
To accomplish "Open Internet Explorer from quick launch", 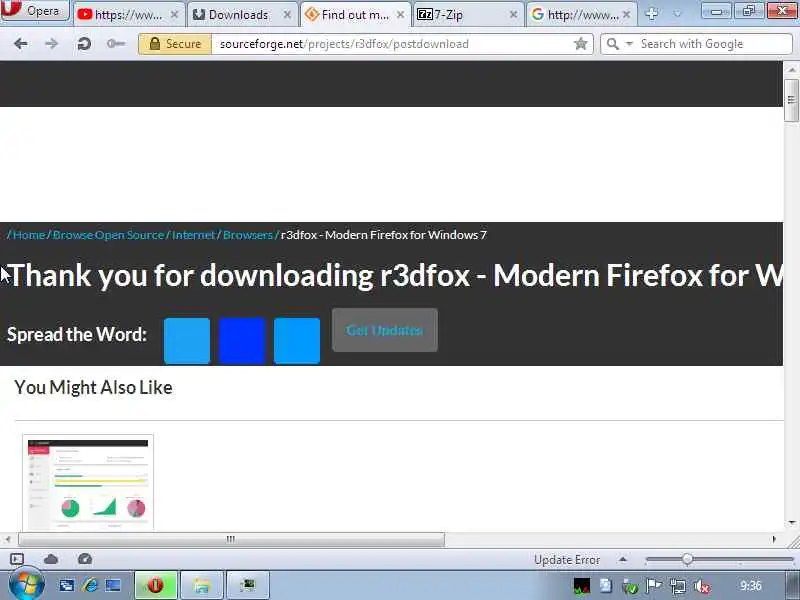I will tap(90, 586).
